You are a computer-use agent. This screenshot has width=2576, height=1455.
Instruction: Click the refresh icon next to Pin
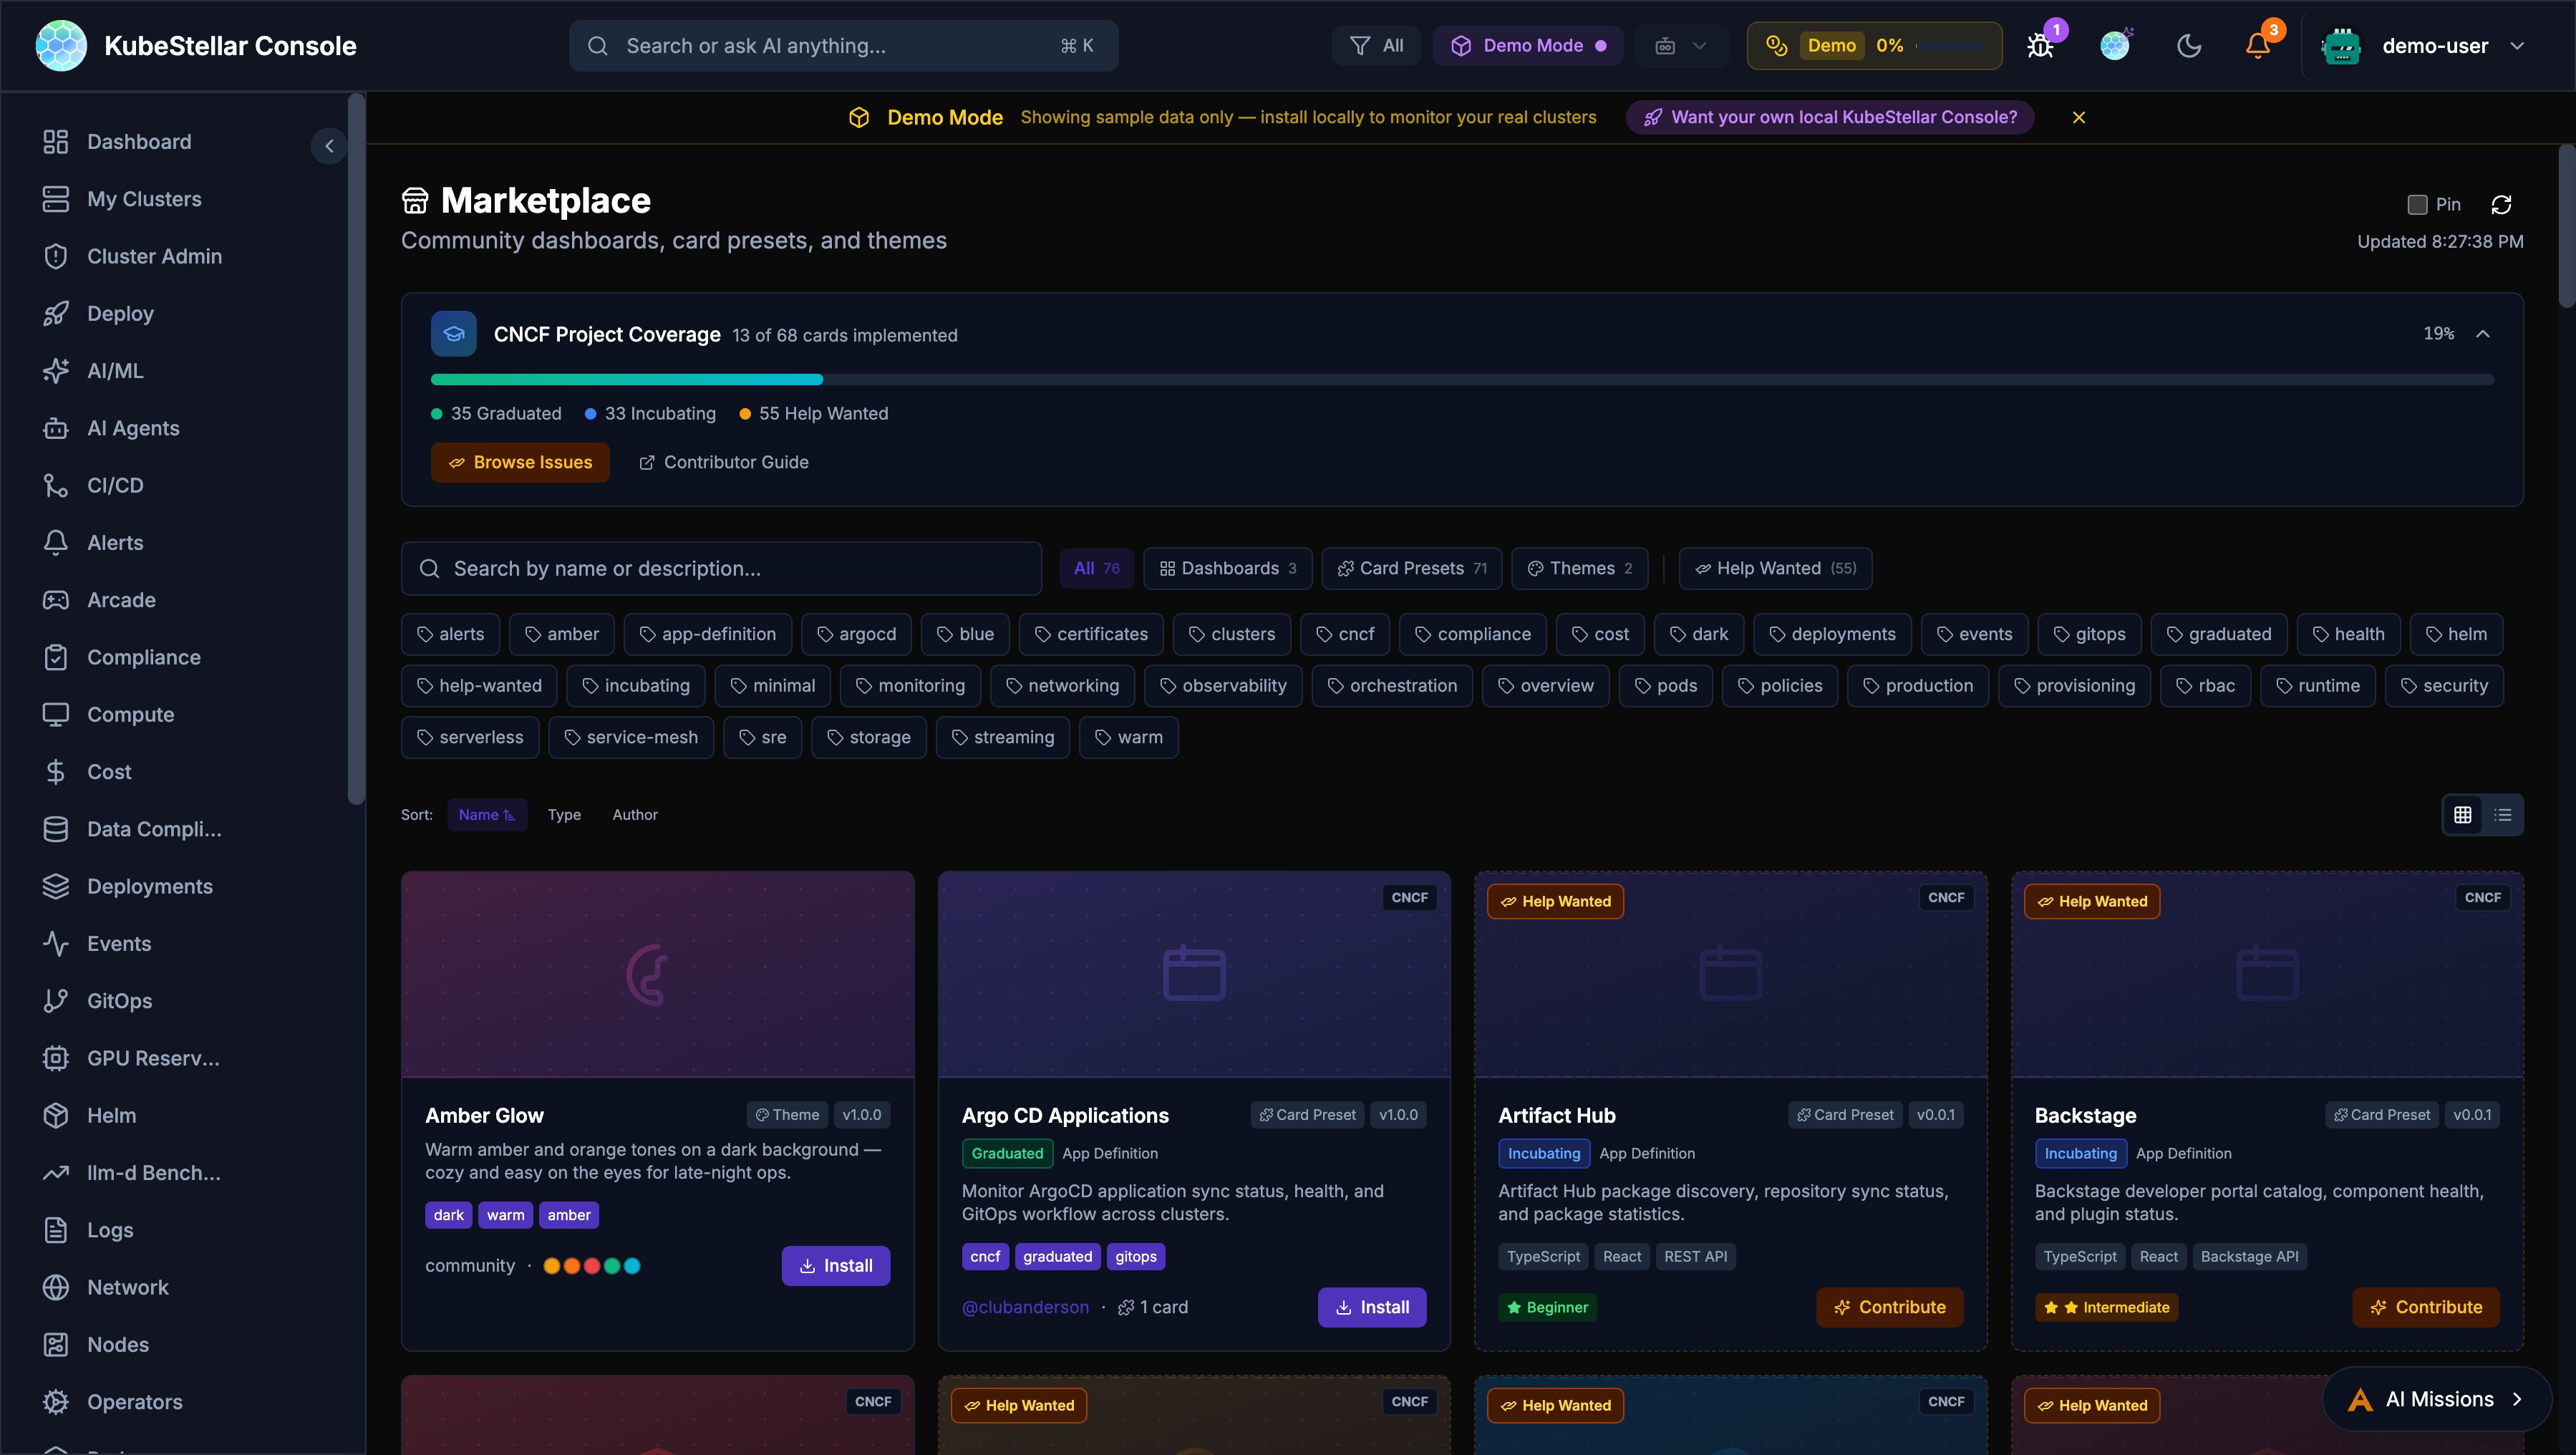pos(2501,204)
